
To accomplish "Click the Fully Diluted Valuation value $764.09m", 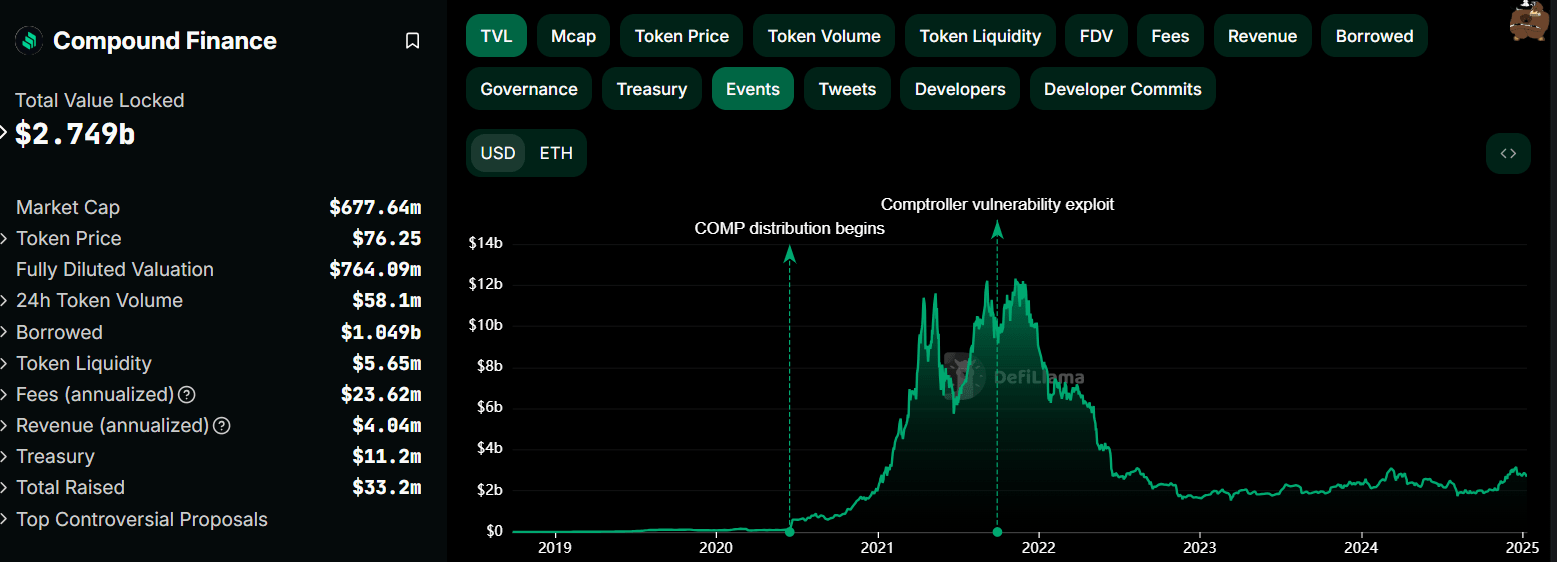I will [x=375, y=269].
